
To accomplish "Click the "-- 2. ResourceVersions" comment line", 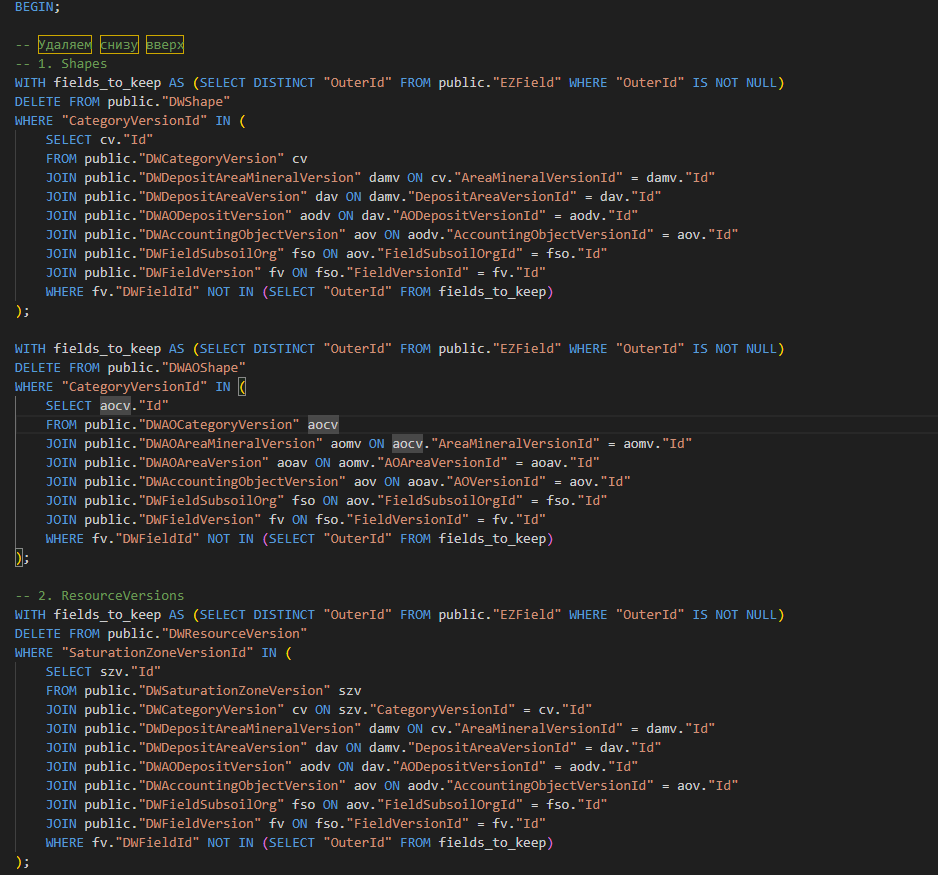I will point(99,596).
